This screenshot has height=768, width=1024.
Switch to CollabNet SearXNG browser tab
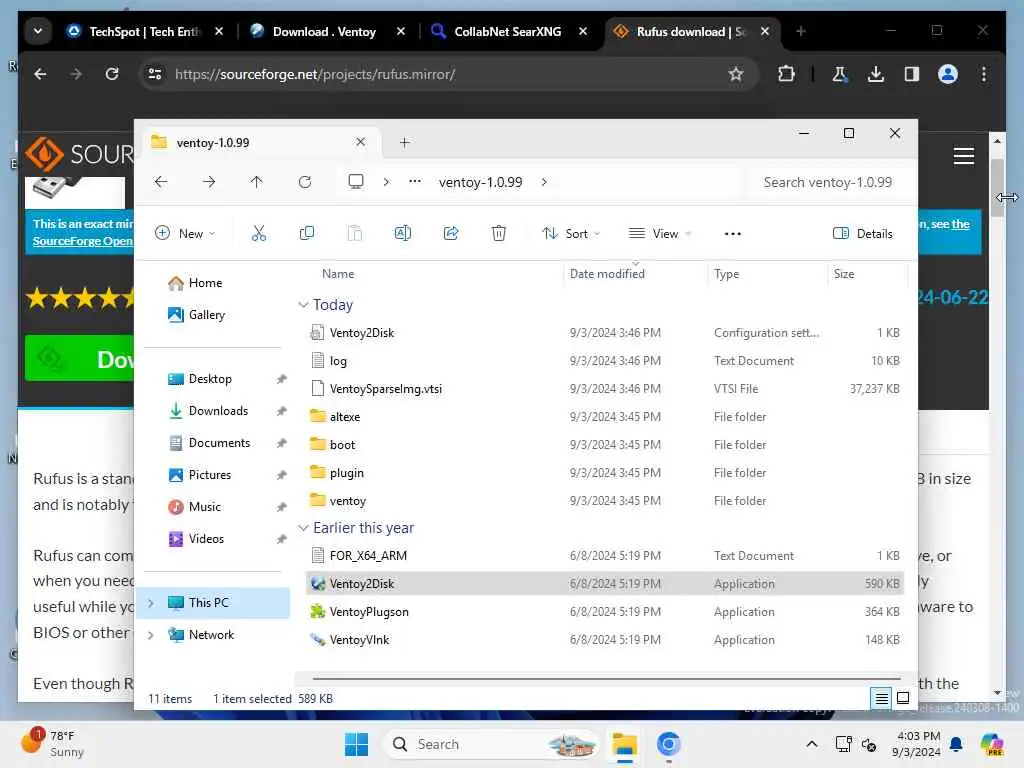(509, 31)
